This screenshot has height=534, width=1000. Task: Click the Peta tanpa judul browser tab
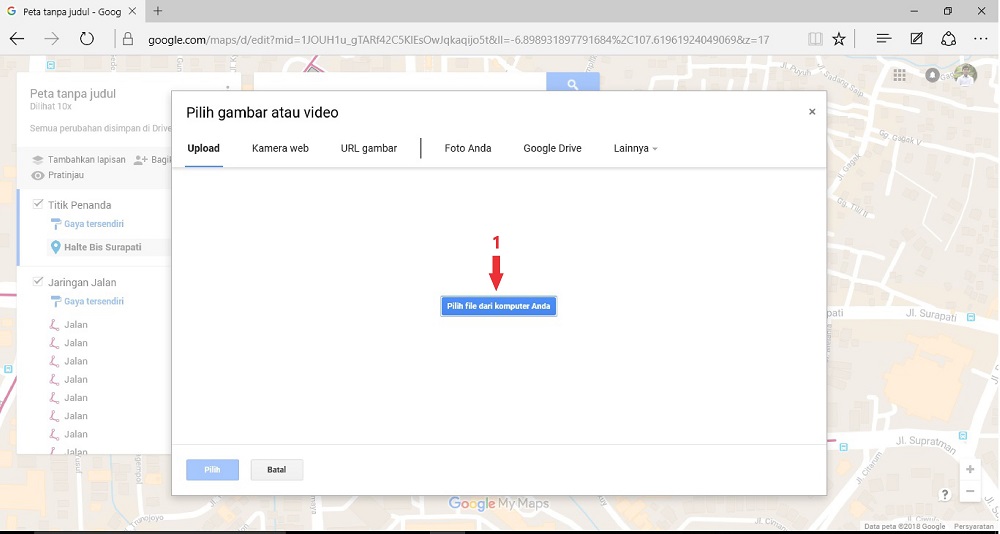[71, 11]
